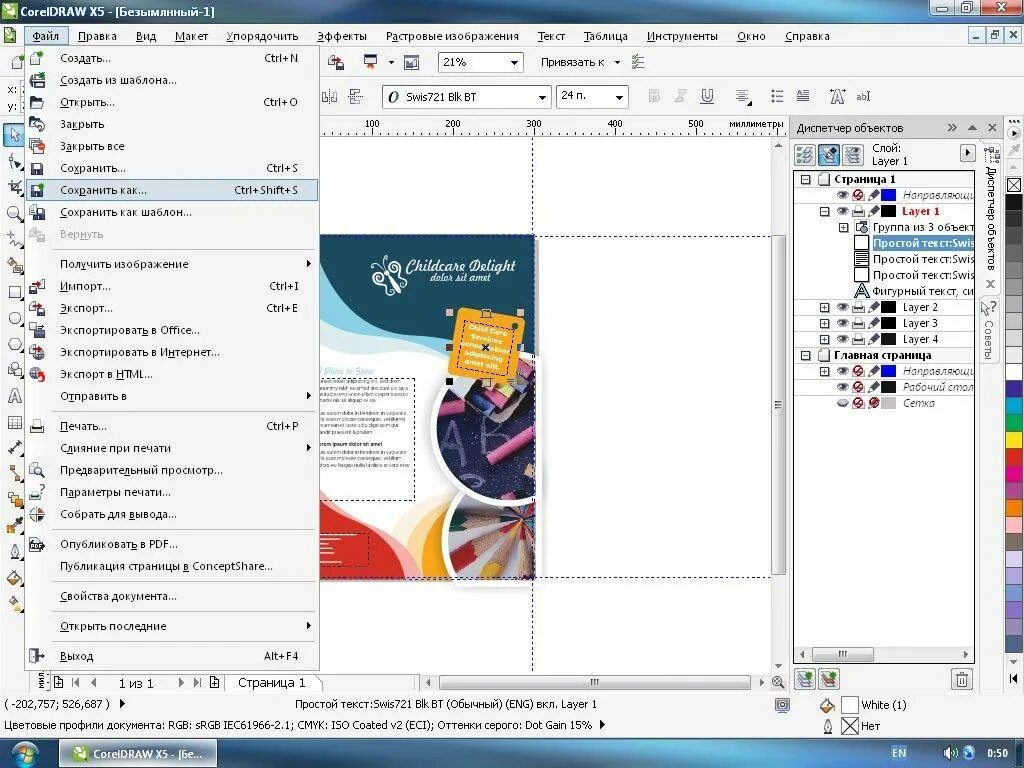The height and width of the screenshot is (768, 1024).
Task: Switch to the Страница 1 page tab
Action: (271, 682)
